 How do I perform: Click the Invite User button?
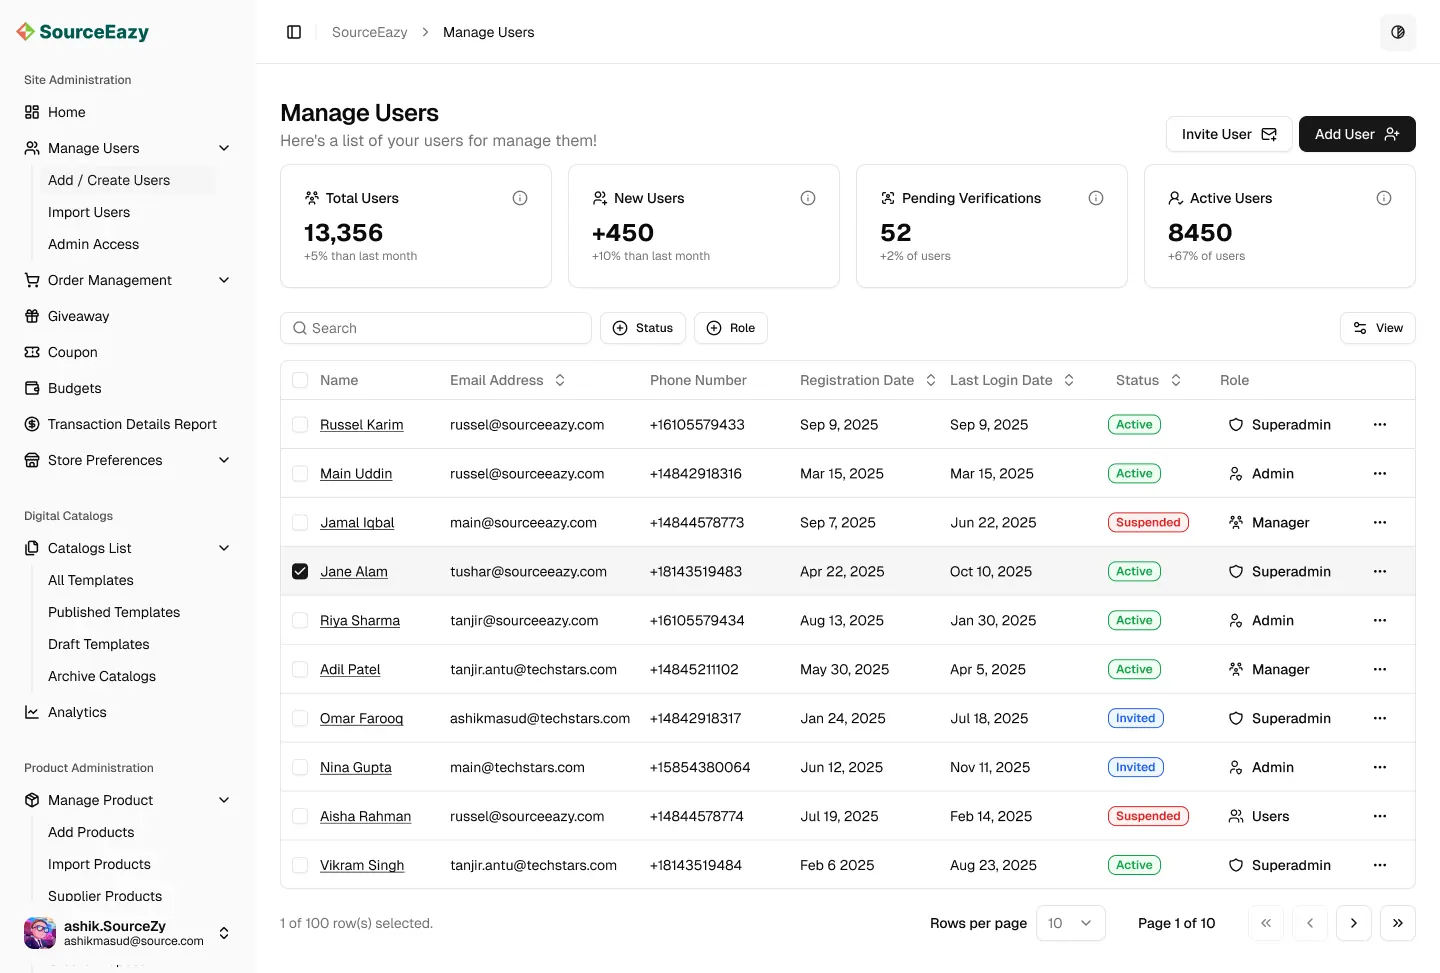point(1229,134)
